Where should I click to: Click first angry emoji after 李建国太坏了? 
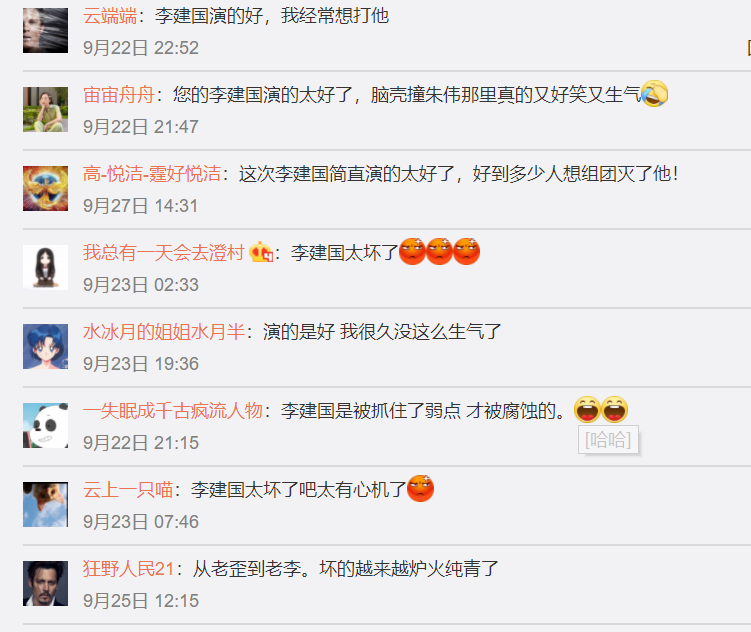pos(412,251)
